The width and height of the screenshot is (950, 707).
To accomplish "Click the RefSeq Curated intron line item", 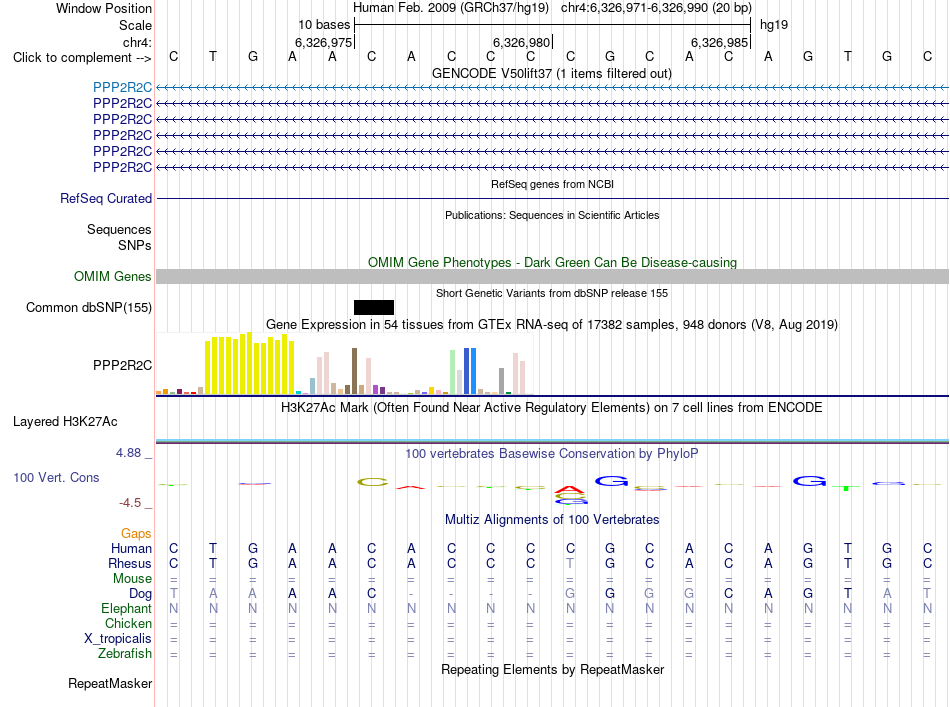I will [552, 199].
